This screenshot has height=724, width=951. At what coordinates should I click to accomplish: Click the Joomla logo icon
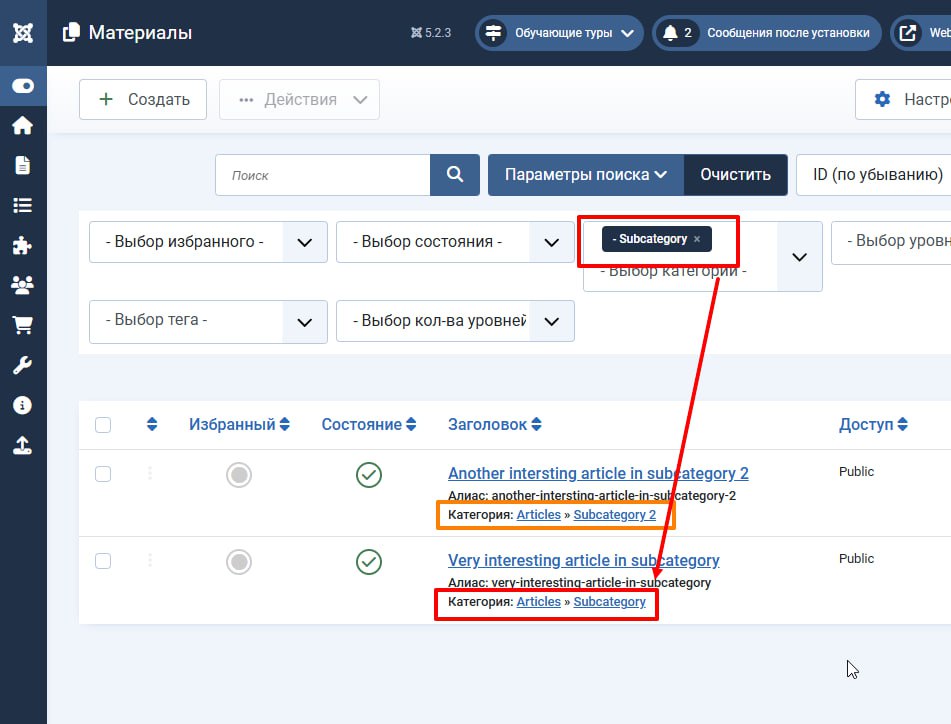pyautogui.click(x=23, y=33)
